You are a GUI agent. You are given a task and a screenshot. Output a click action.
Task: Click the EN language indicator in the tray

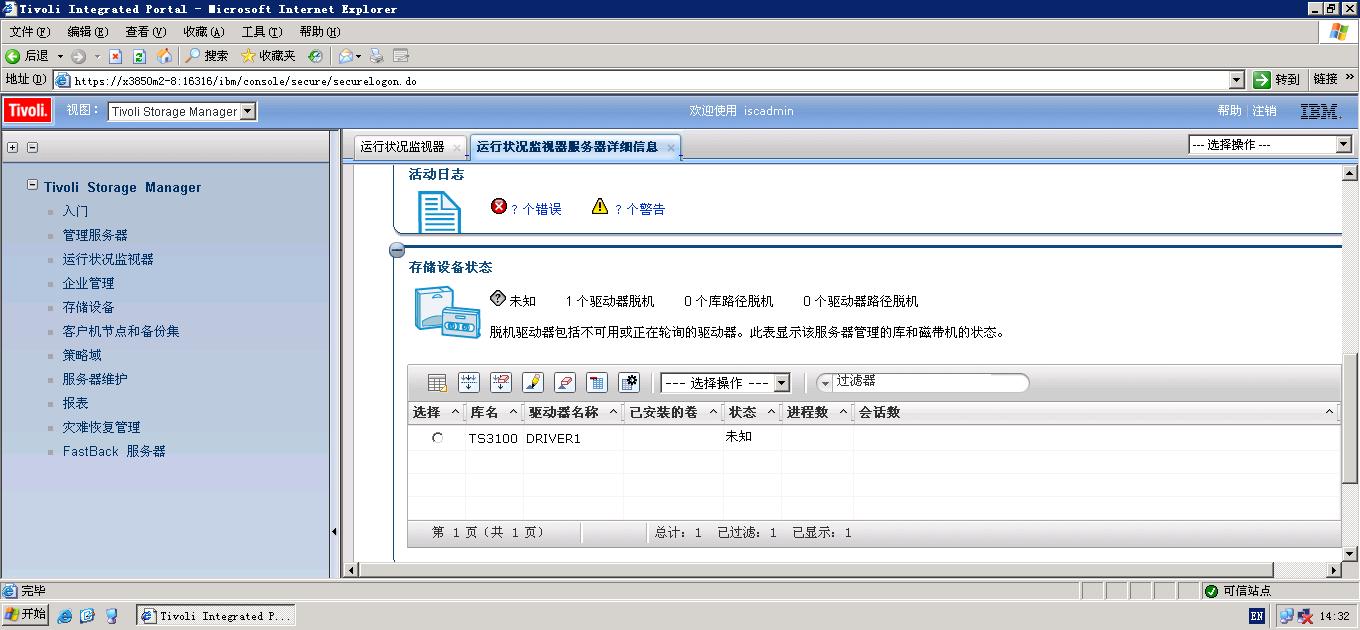pos(1257,616)
